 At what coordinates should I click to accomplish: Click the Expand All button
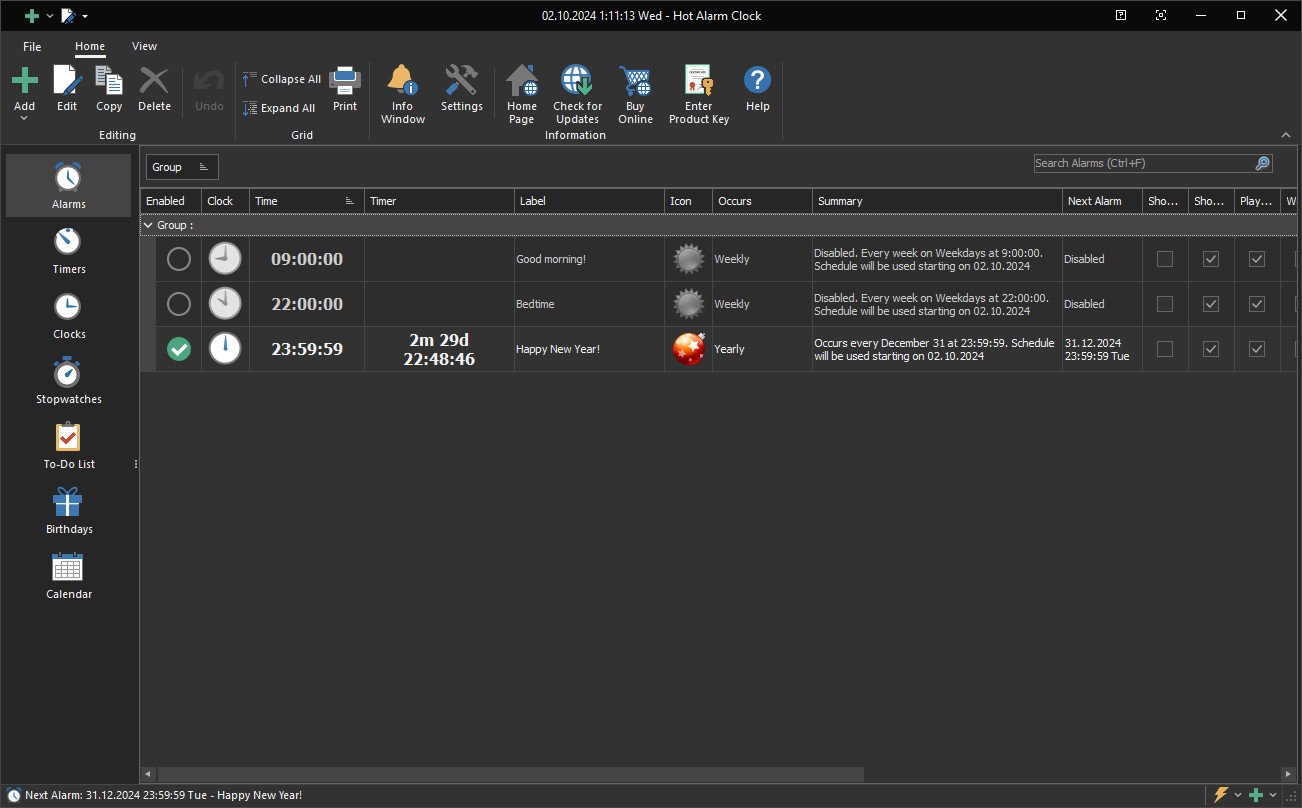click(279, 108)
